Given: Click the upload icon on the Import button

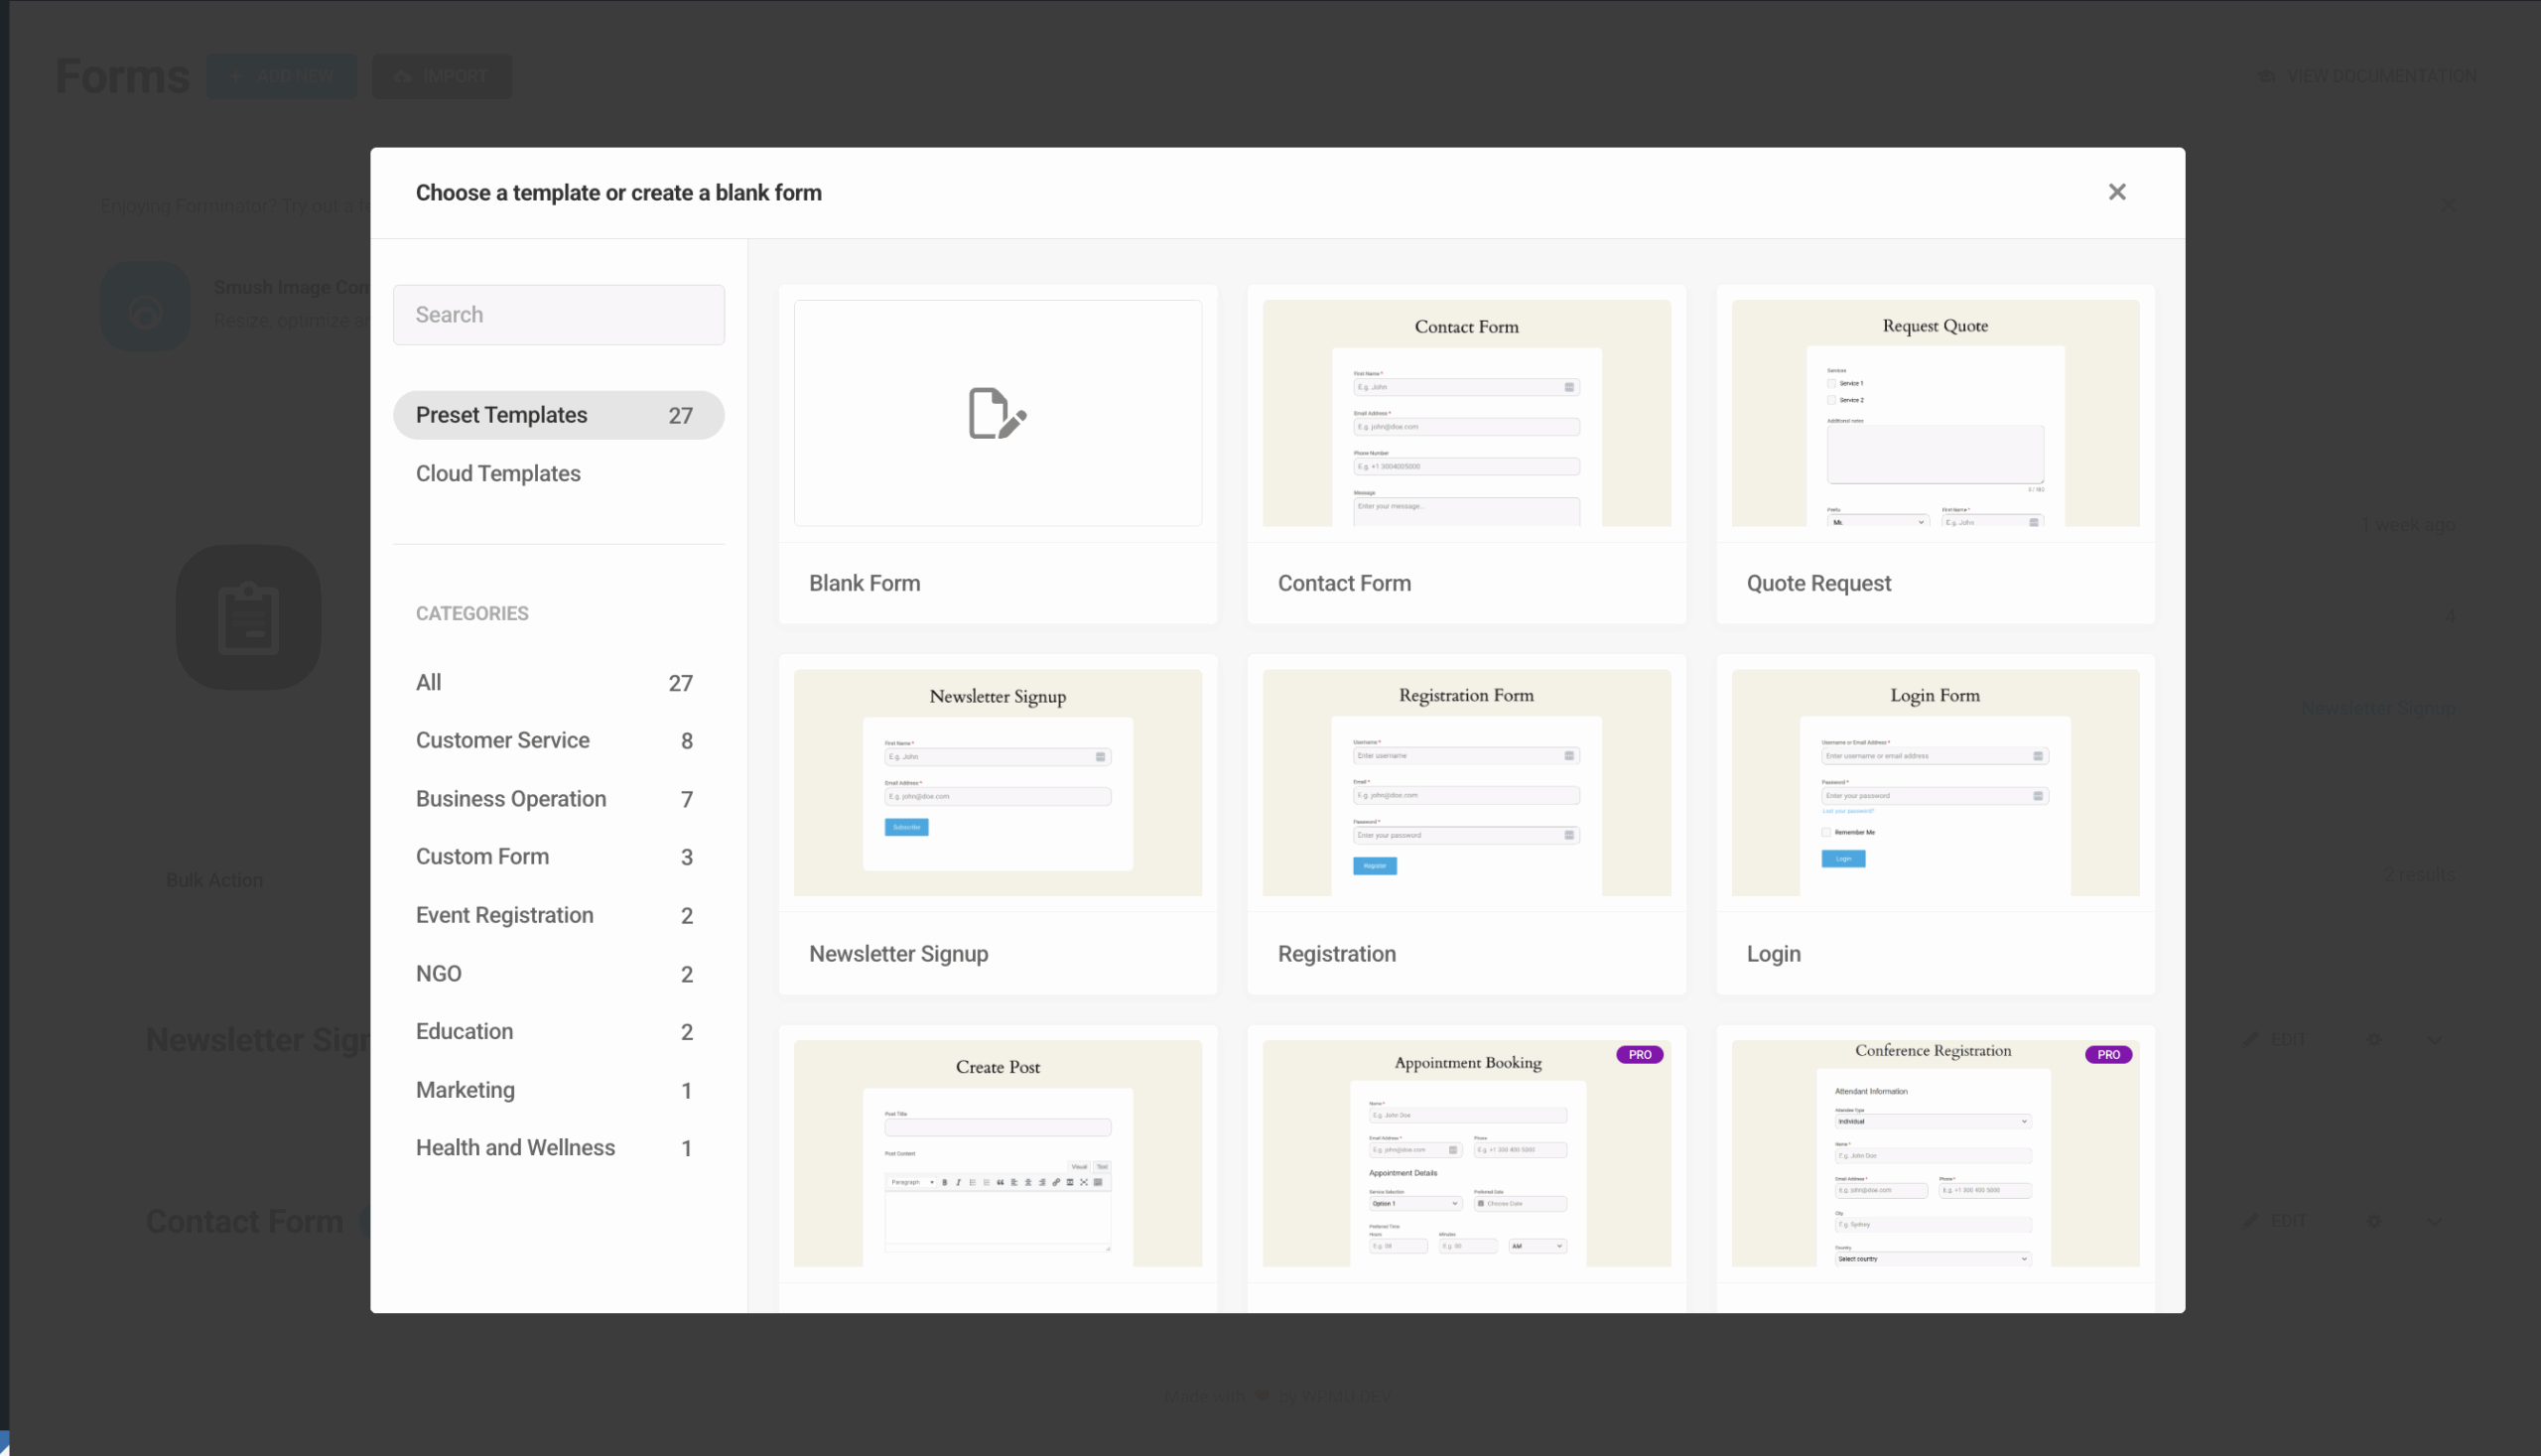Looking at the screenshot, I should (403, 77).
